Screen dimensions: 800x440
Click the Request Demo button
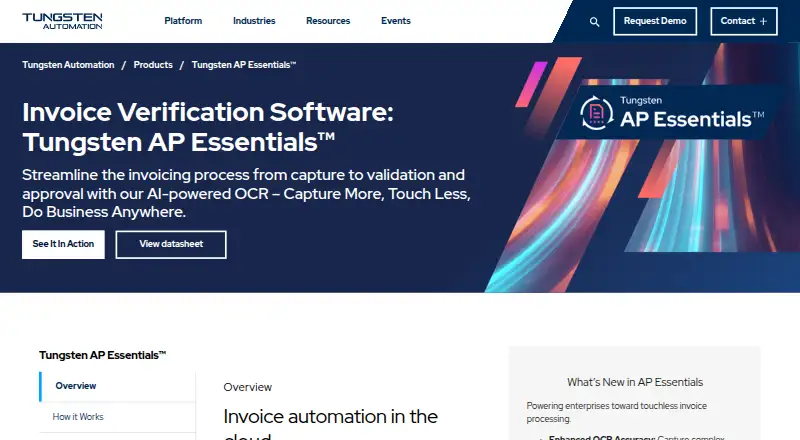[655, 21]
